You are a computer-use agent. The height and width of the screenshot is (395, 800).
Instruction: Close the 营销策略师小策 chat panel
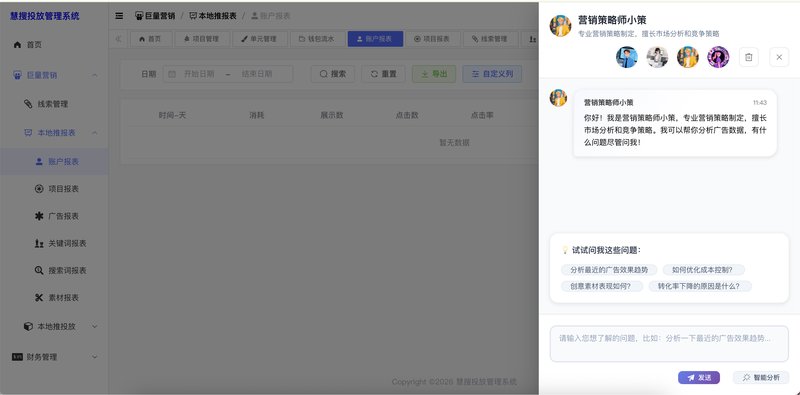[779, 57]
